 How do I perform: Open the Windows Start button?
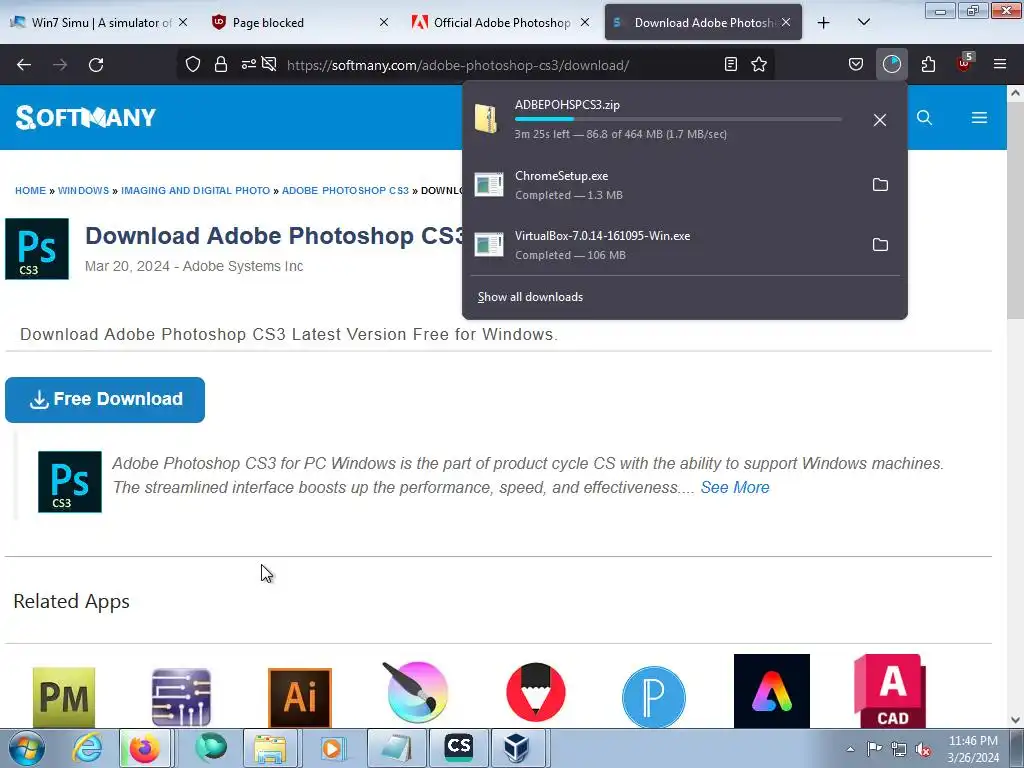tap(27, 748)
